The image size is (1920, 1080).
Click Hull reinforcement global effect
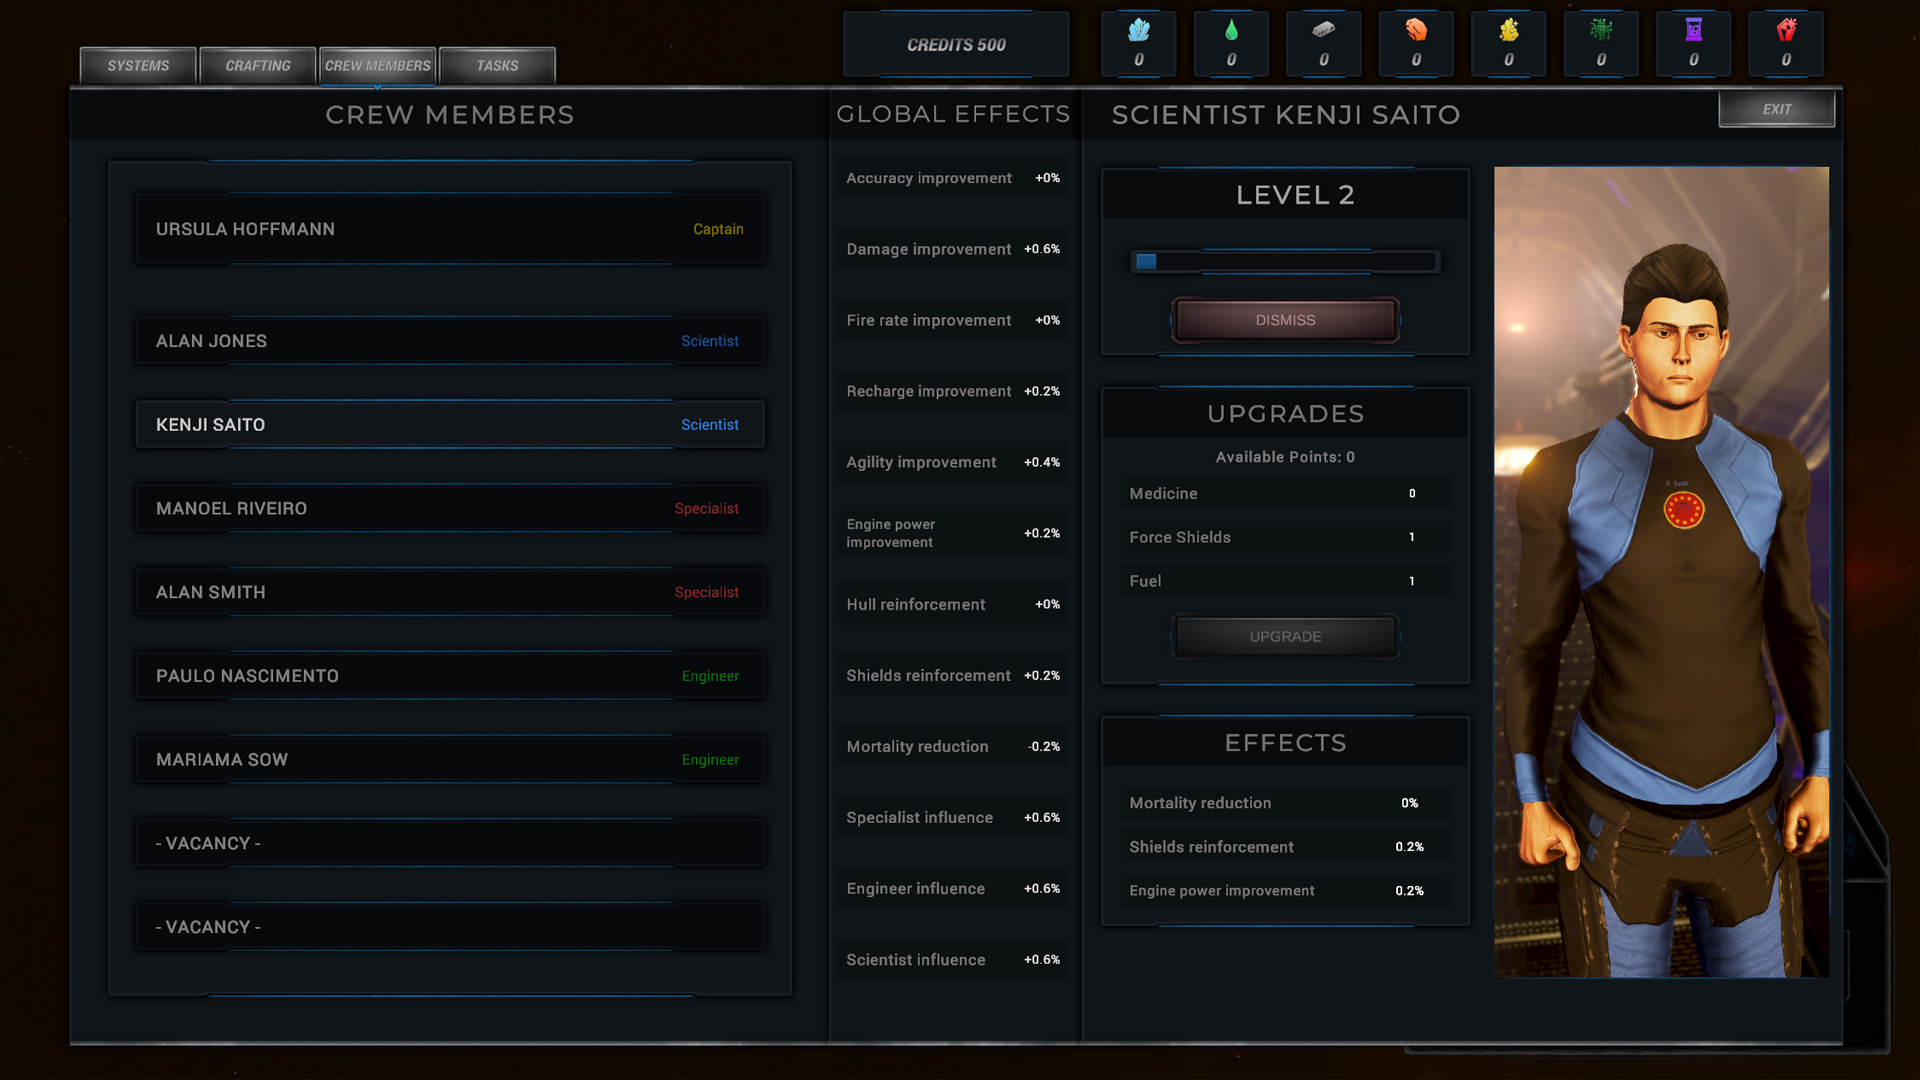tap(953, 604)
